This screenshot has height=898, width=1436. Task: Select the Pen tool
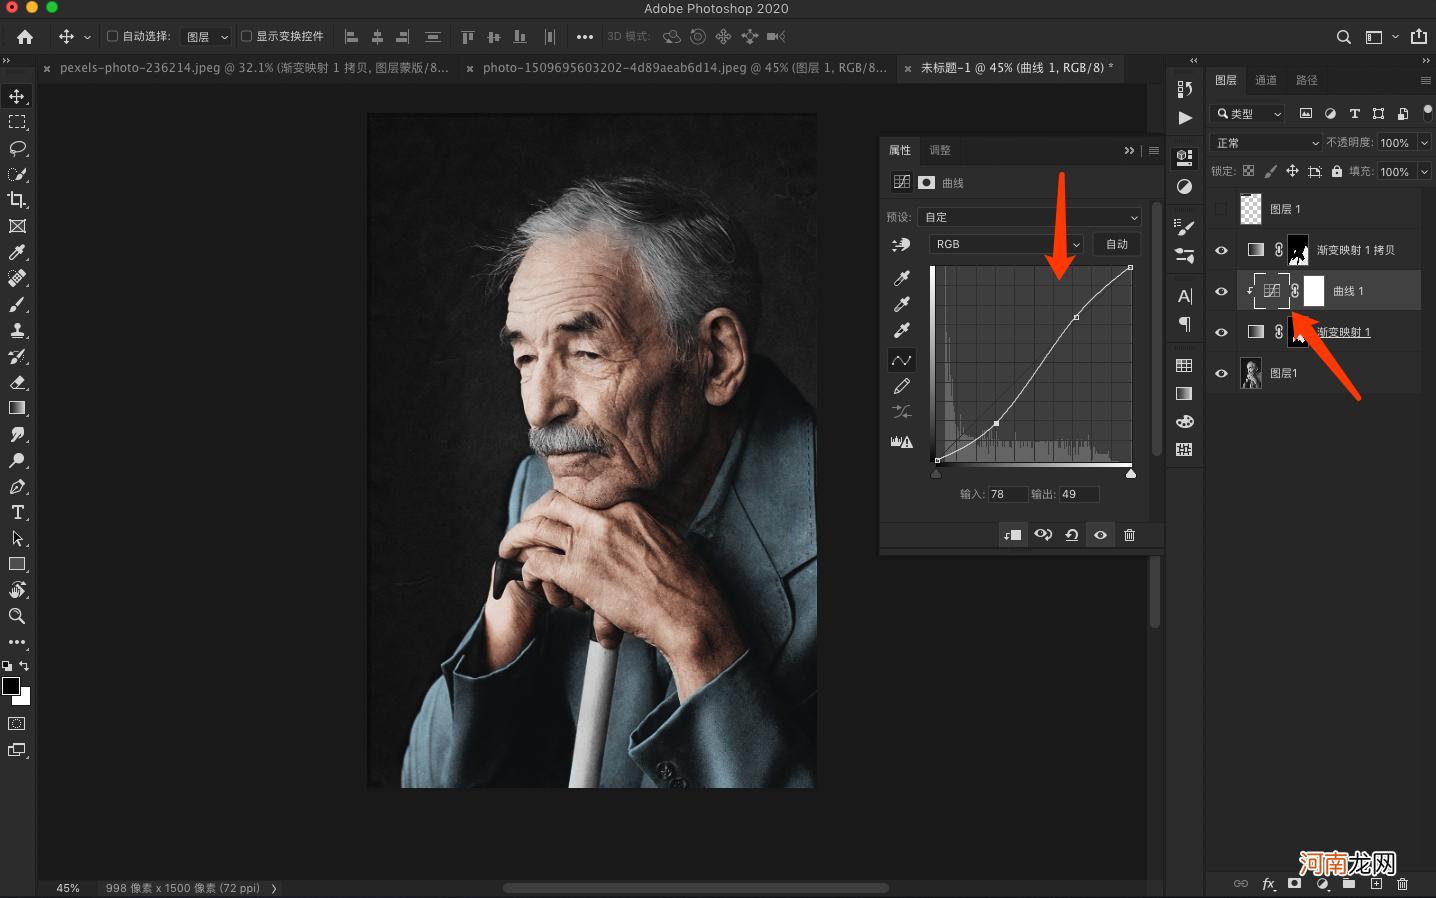(x=17, y=486)
